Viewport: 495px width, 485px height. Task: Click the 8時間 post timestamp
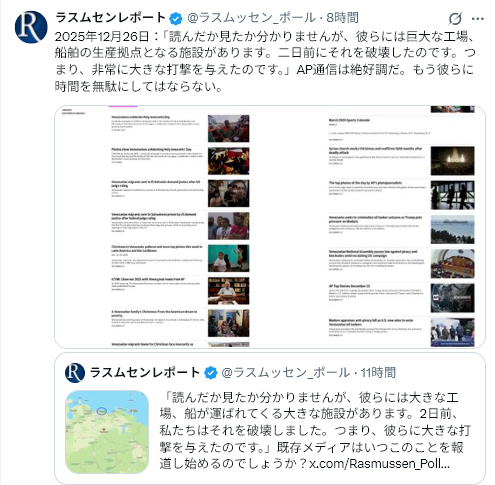[342, 18]
